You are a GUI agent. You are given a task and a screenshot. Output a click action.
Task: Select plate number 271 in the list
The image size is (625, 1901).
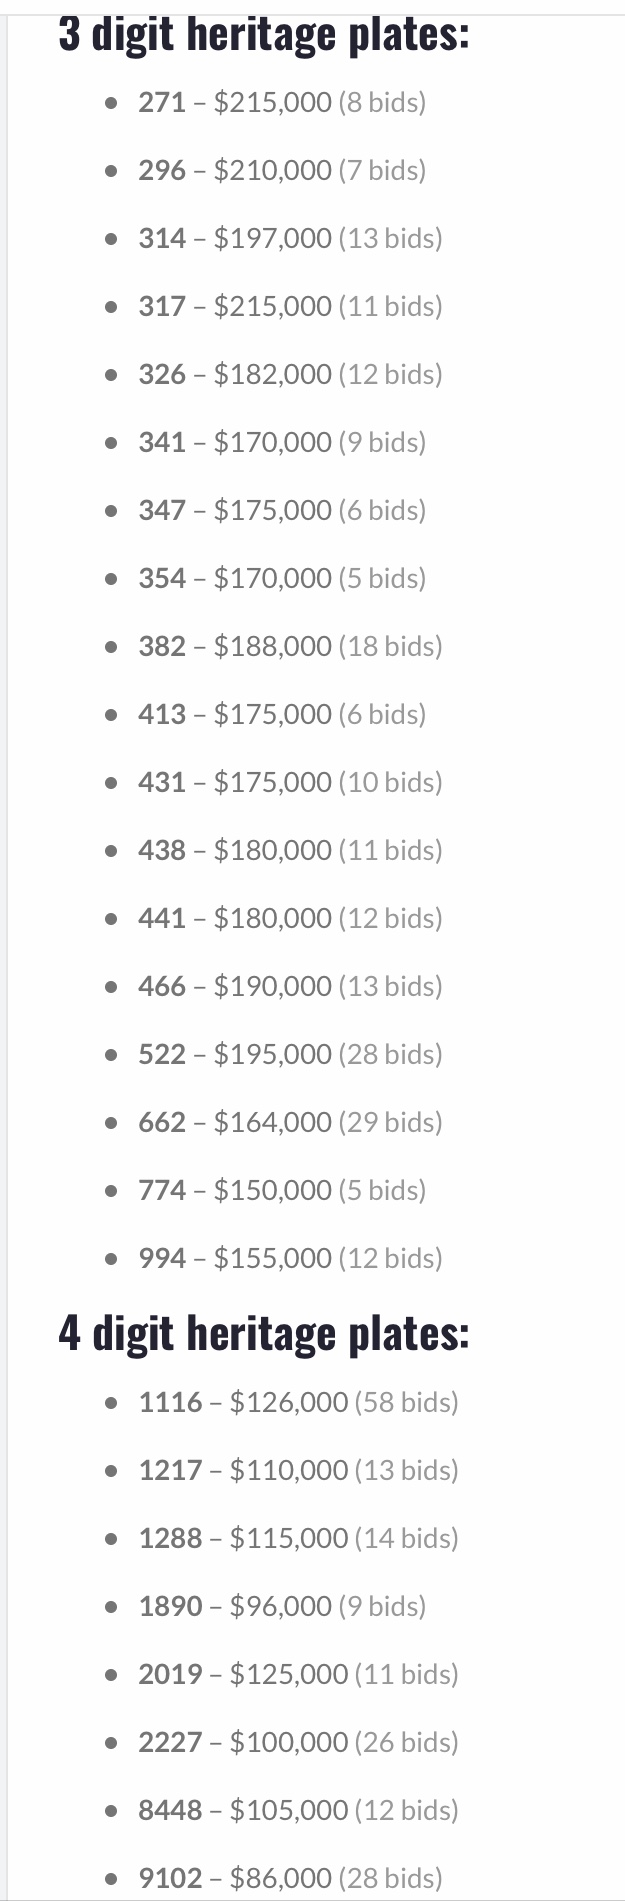[162, 102]
